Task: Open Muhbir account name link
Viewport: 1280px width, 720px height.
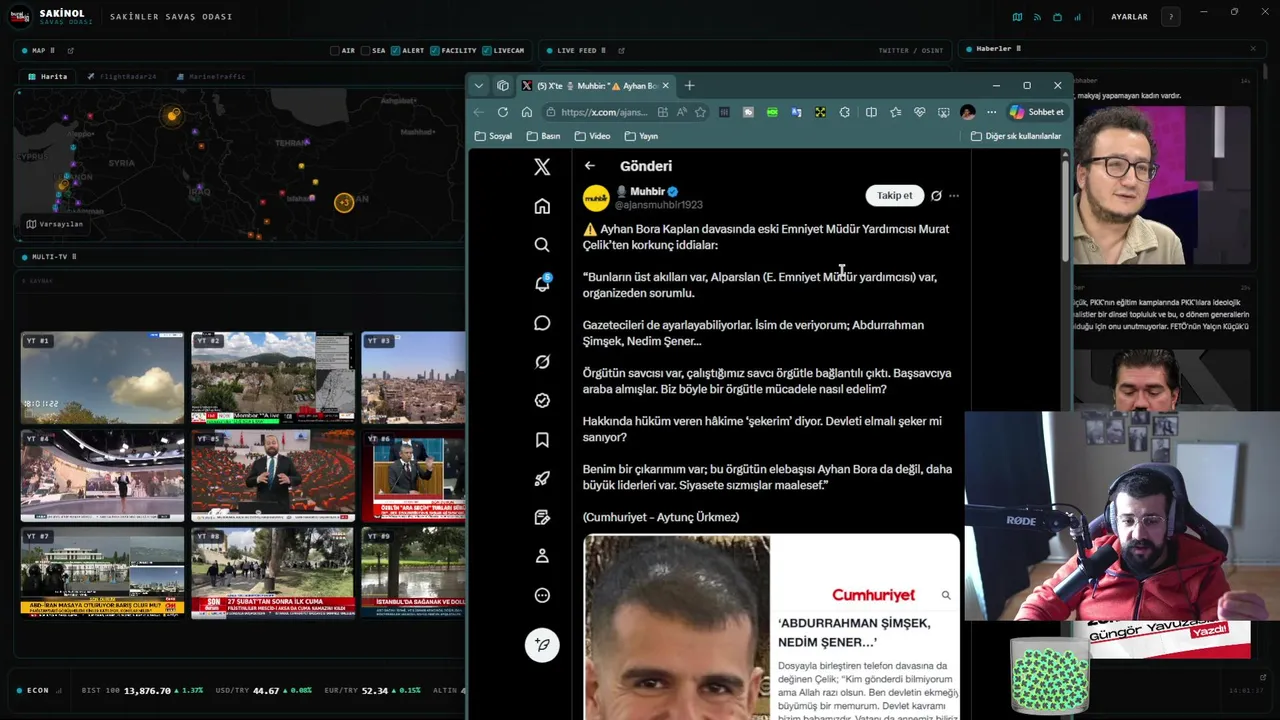Action: (647, 191)
